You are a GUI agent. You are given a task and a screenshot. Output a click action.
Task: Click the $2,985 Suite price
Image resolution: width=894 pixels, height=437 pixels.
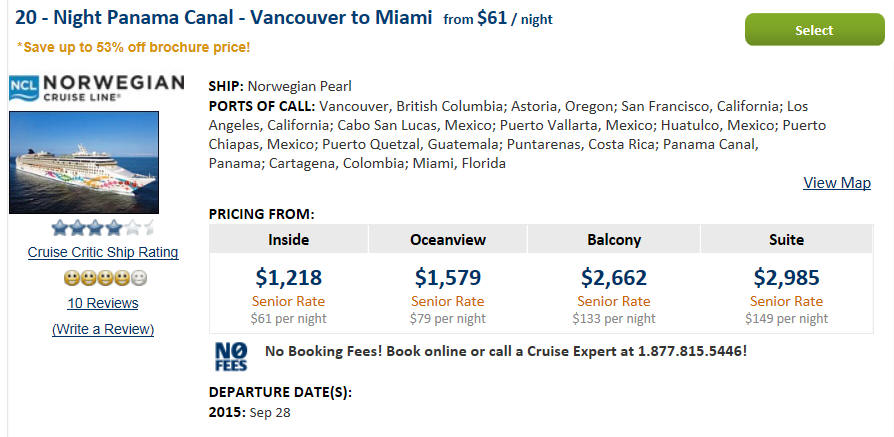(786, 278)
